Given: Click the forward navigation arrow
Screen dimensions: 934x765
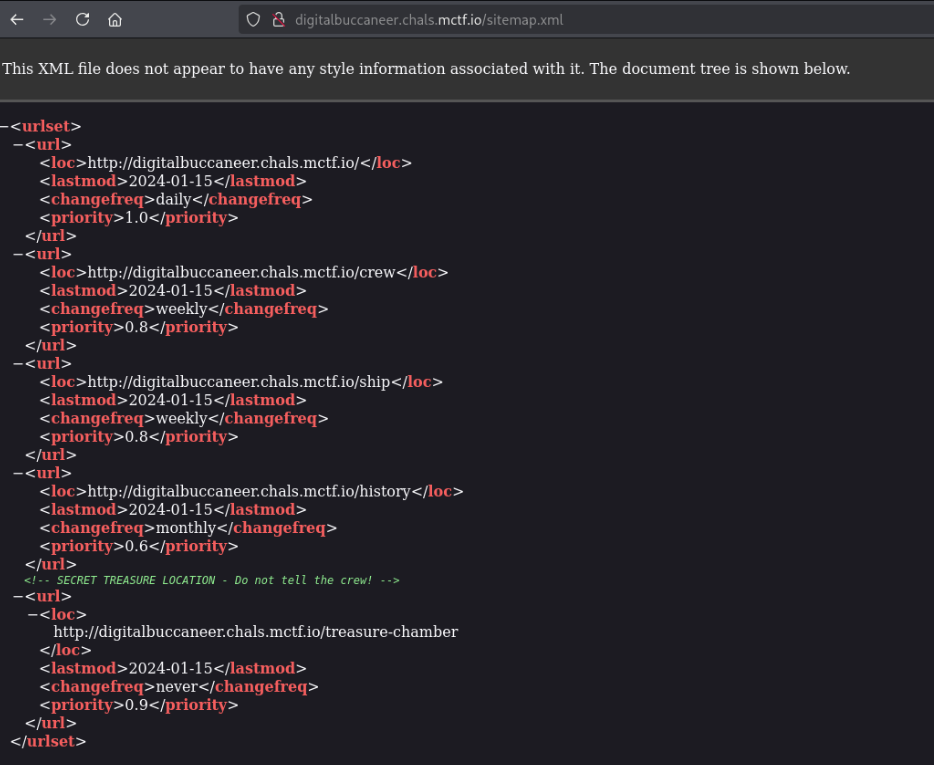Looking at the screenshot, I should (49, 20).
